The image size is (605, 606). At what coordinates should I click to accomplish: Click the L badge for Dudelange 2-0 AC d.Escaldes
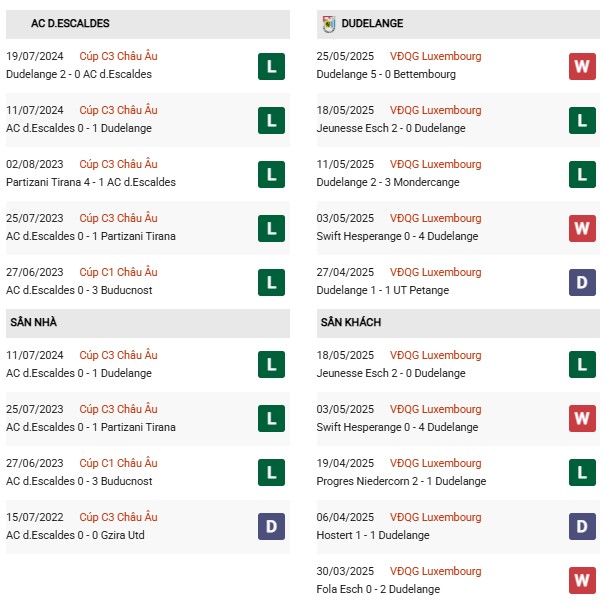point(271,66)
